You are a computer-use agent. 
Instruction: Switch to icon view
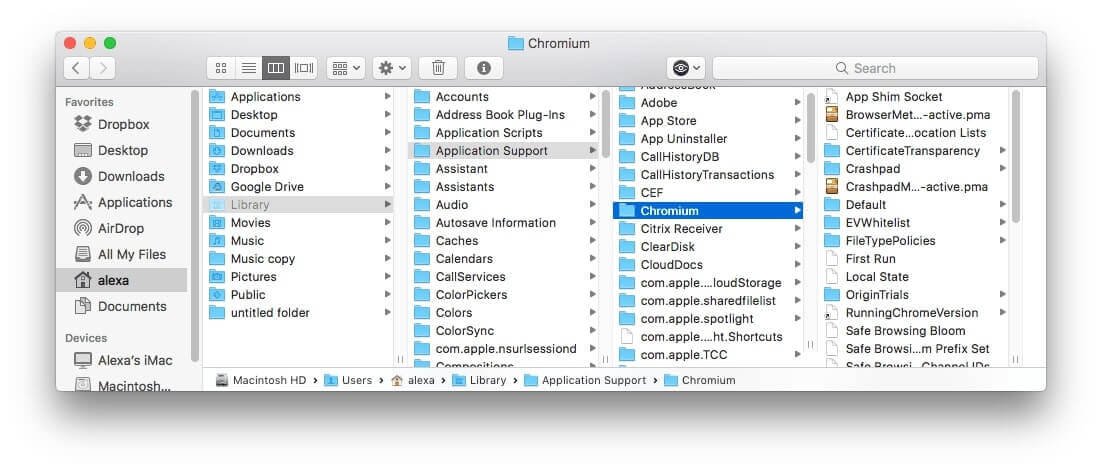tap(221, 68)
